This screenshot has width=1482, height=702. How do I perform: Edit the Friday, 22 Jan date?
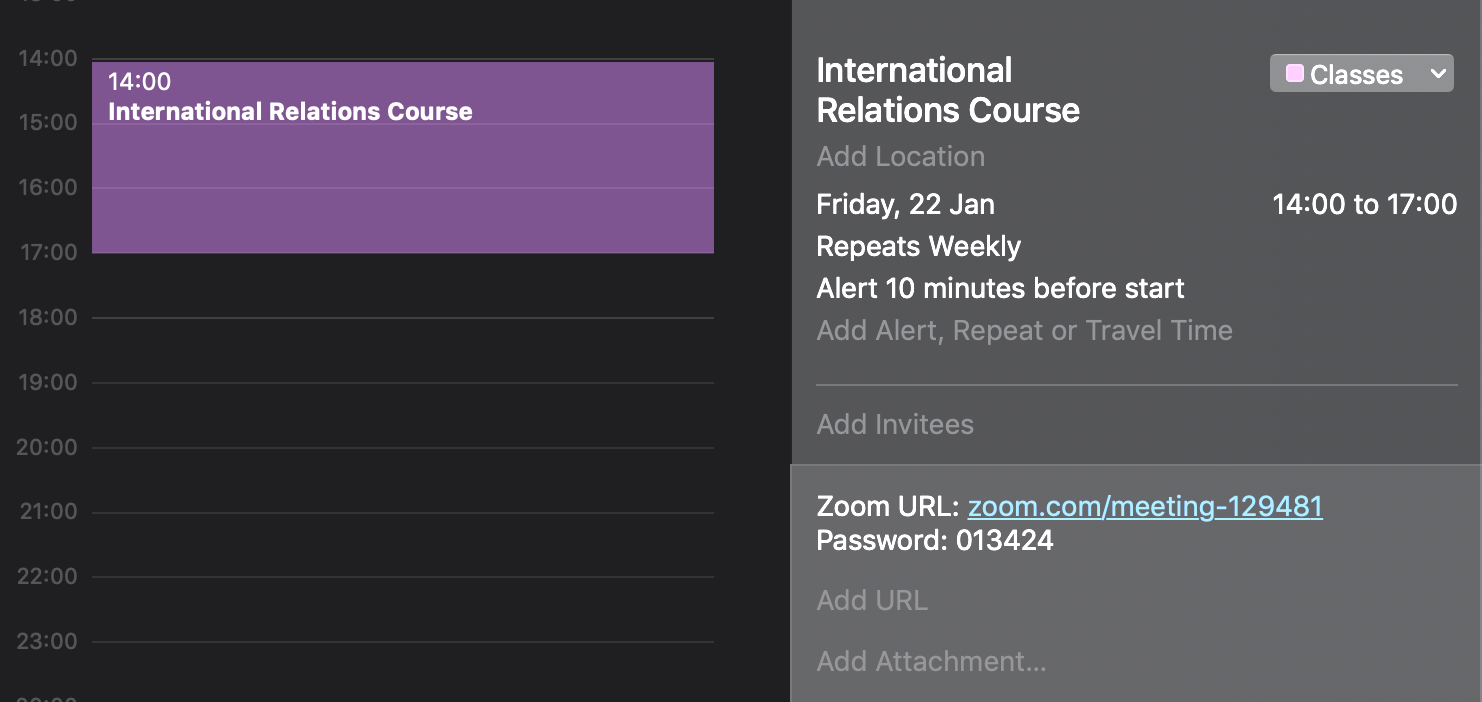tap(905, 205)
